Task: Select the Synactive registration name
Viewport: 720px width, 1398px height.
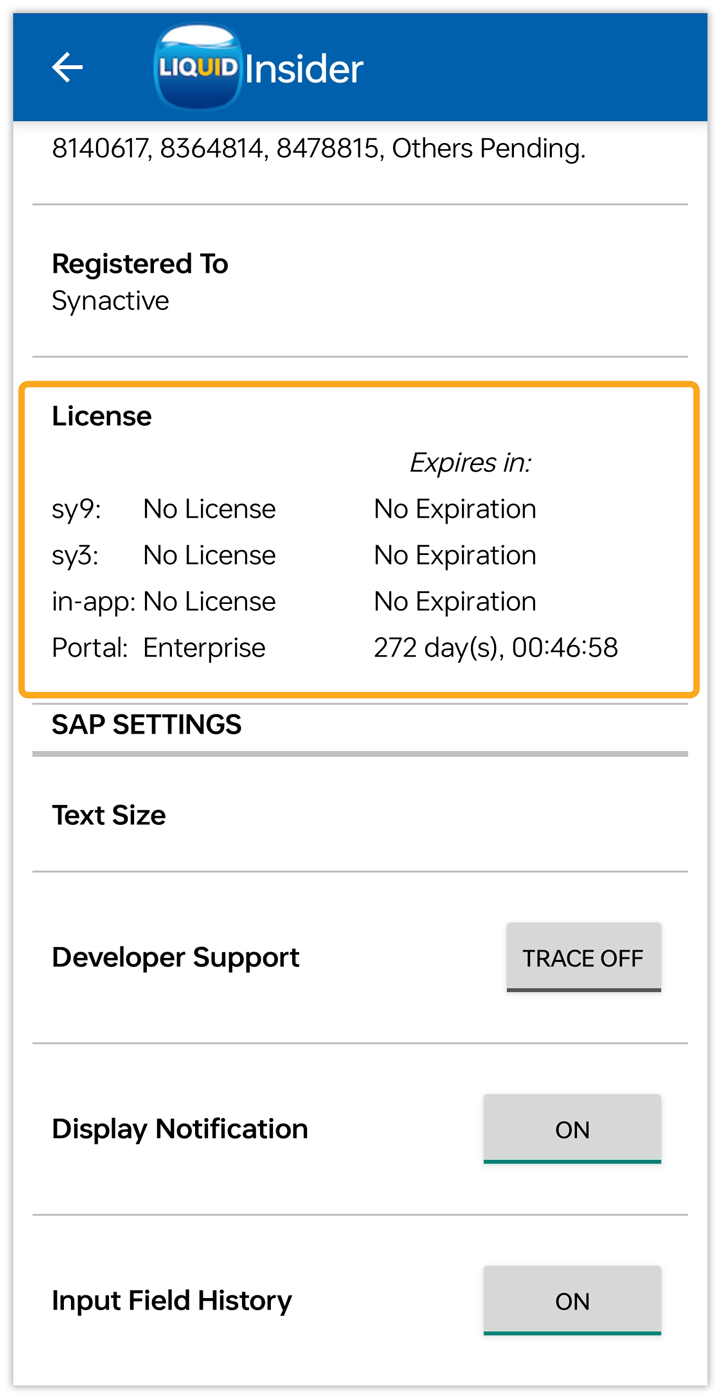Action: (110, 301)
